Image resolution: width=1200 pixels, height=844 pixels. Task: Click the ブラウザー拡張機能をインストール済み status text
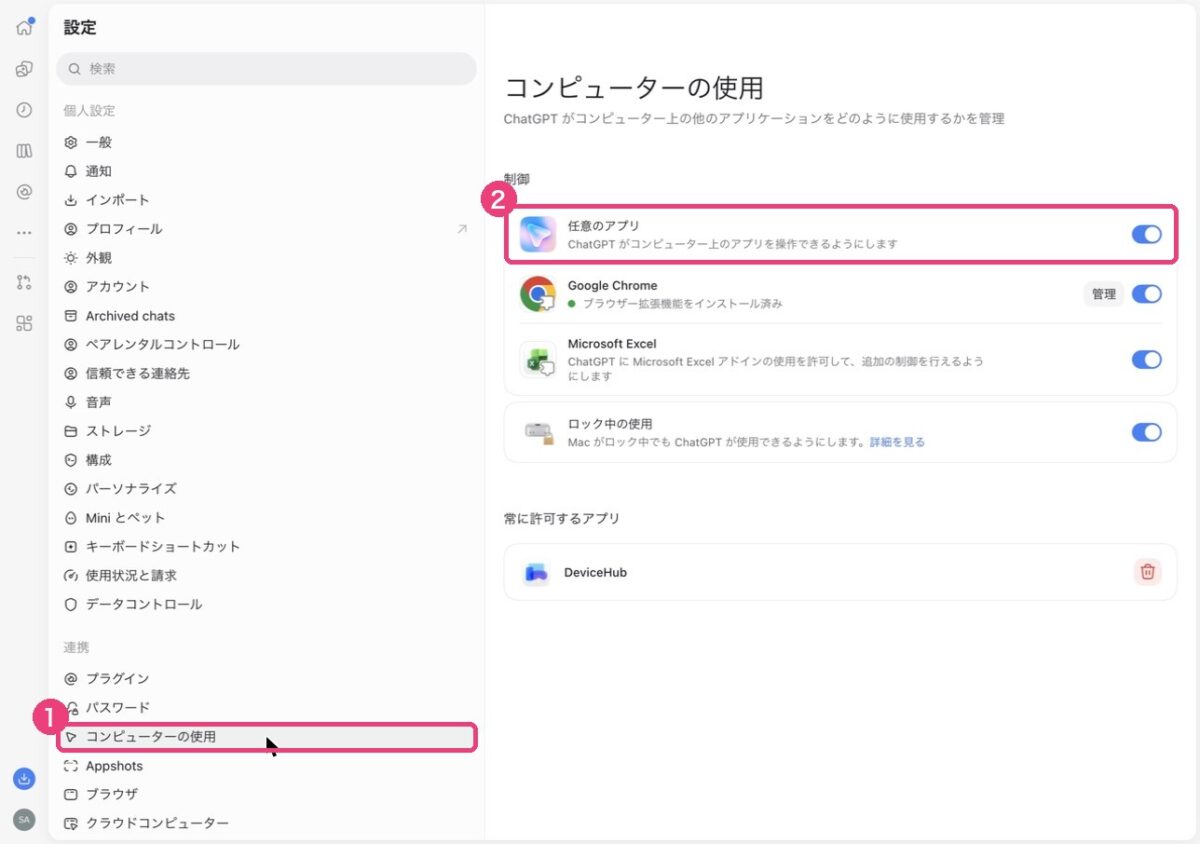[x=682, y=303]
